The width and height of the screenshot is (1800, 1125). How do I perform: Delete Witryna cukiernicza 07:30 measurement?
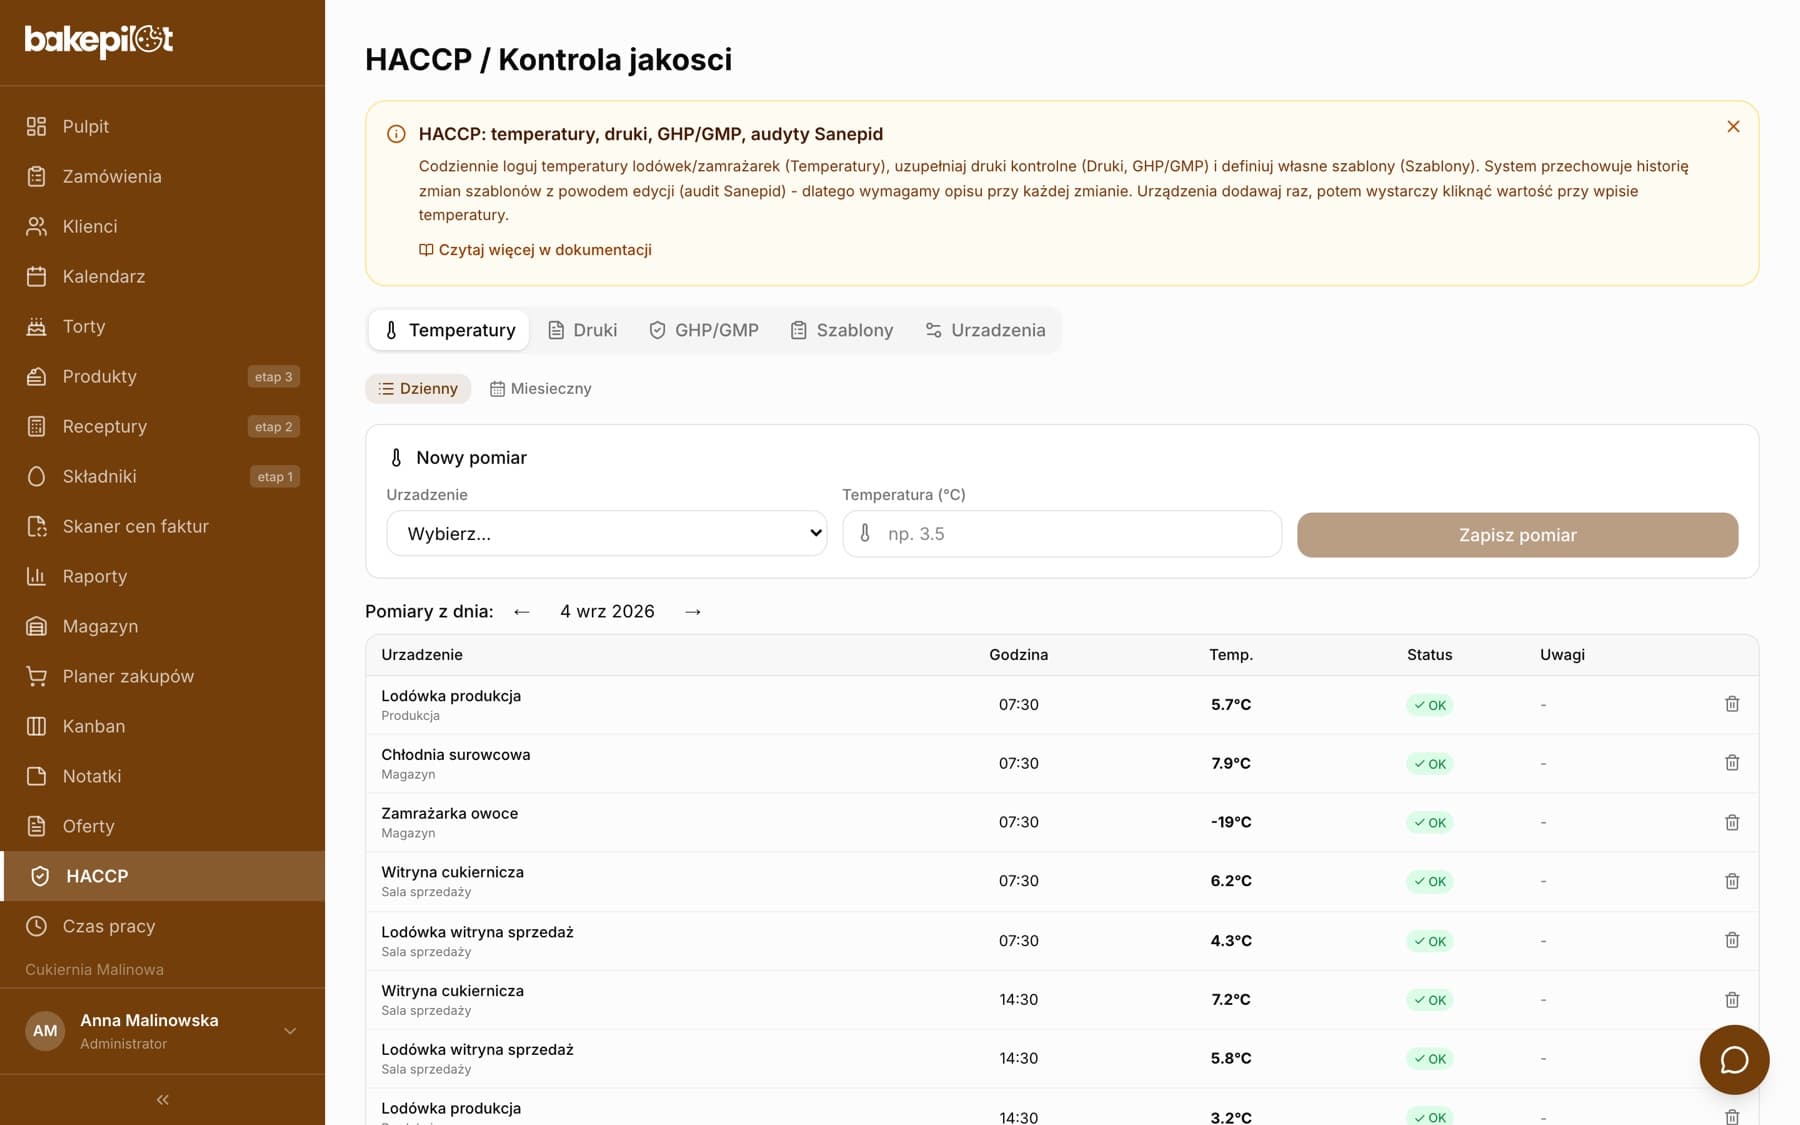(1732, 881)
